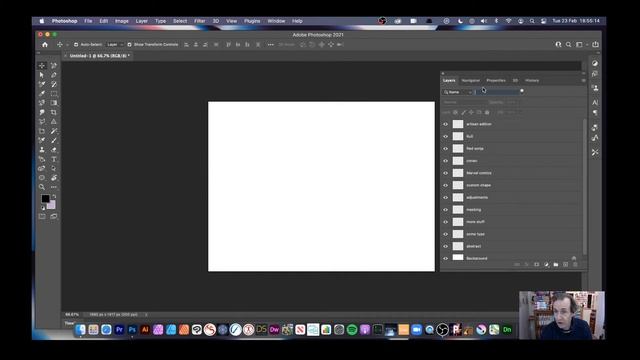Open the Filter menu

coord(200,21)
